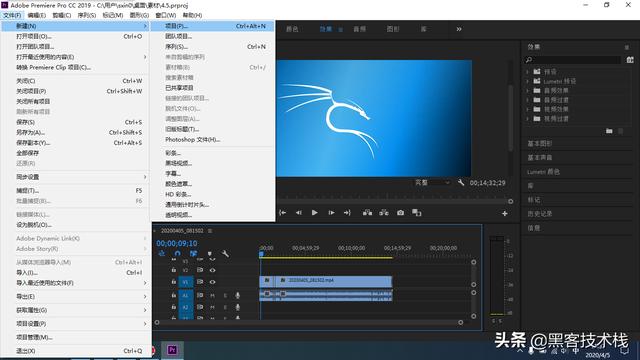Switch to 颜色 workspace tab
The height and width of the screenshot is (360, 640).
click(x=292, y=29)
